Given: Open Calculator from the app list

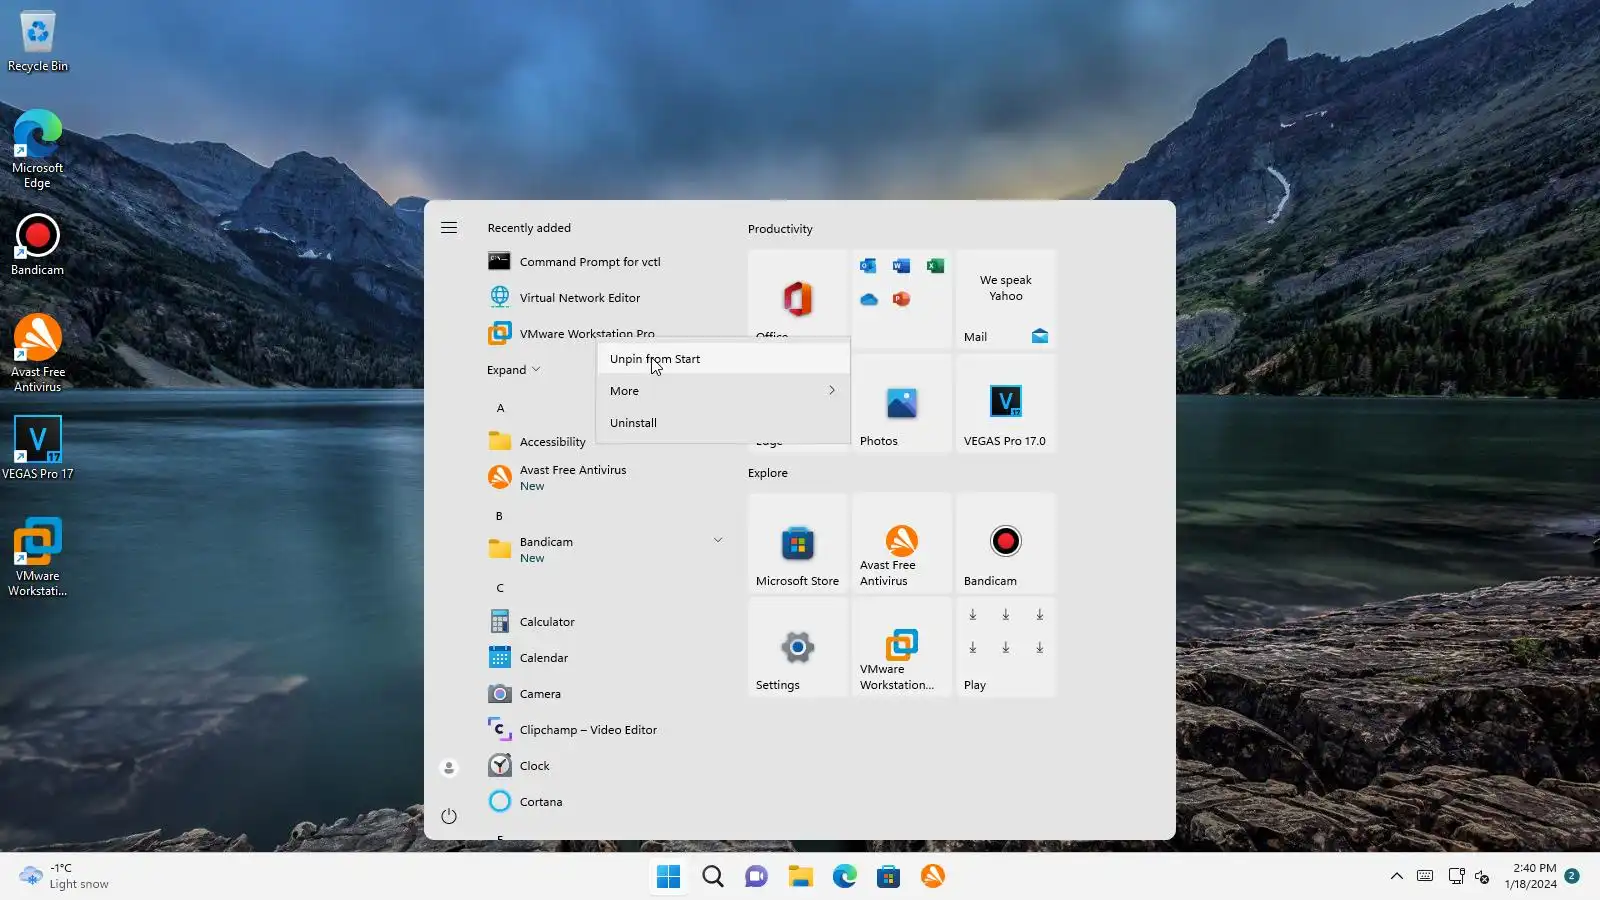Looking at the screenshot, I should [x=604, y=622].
